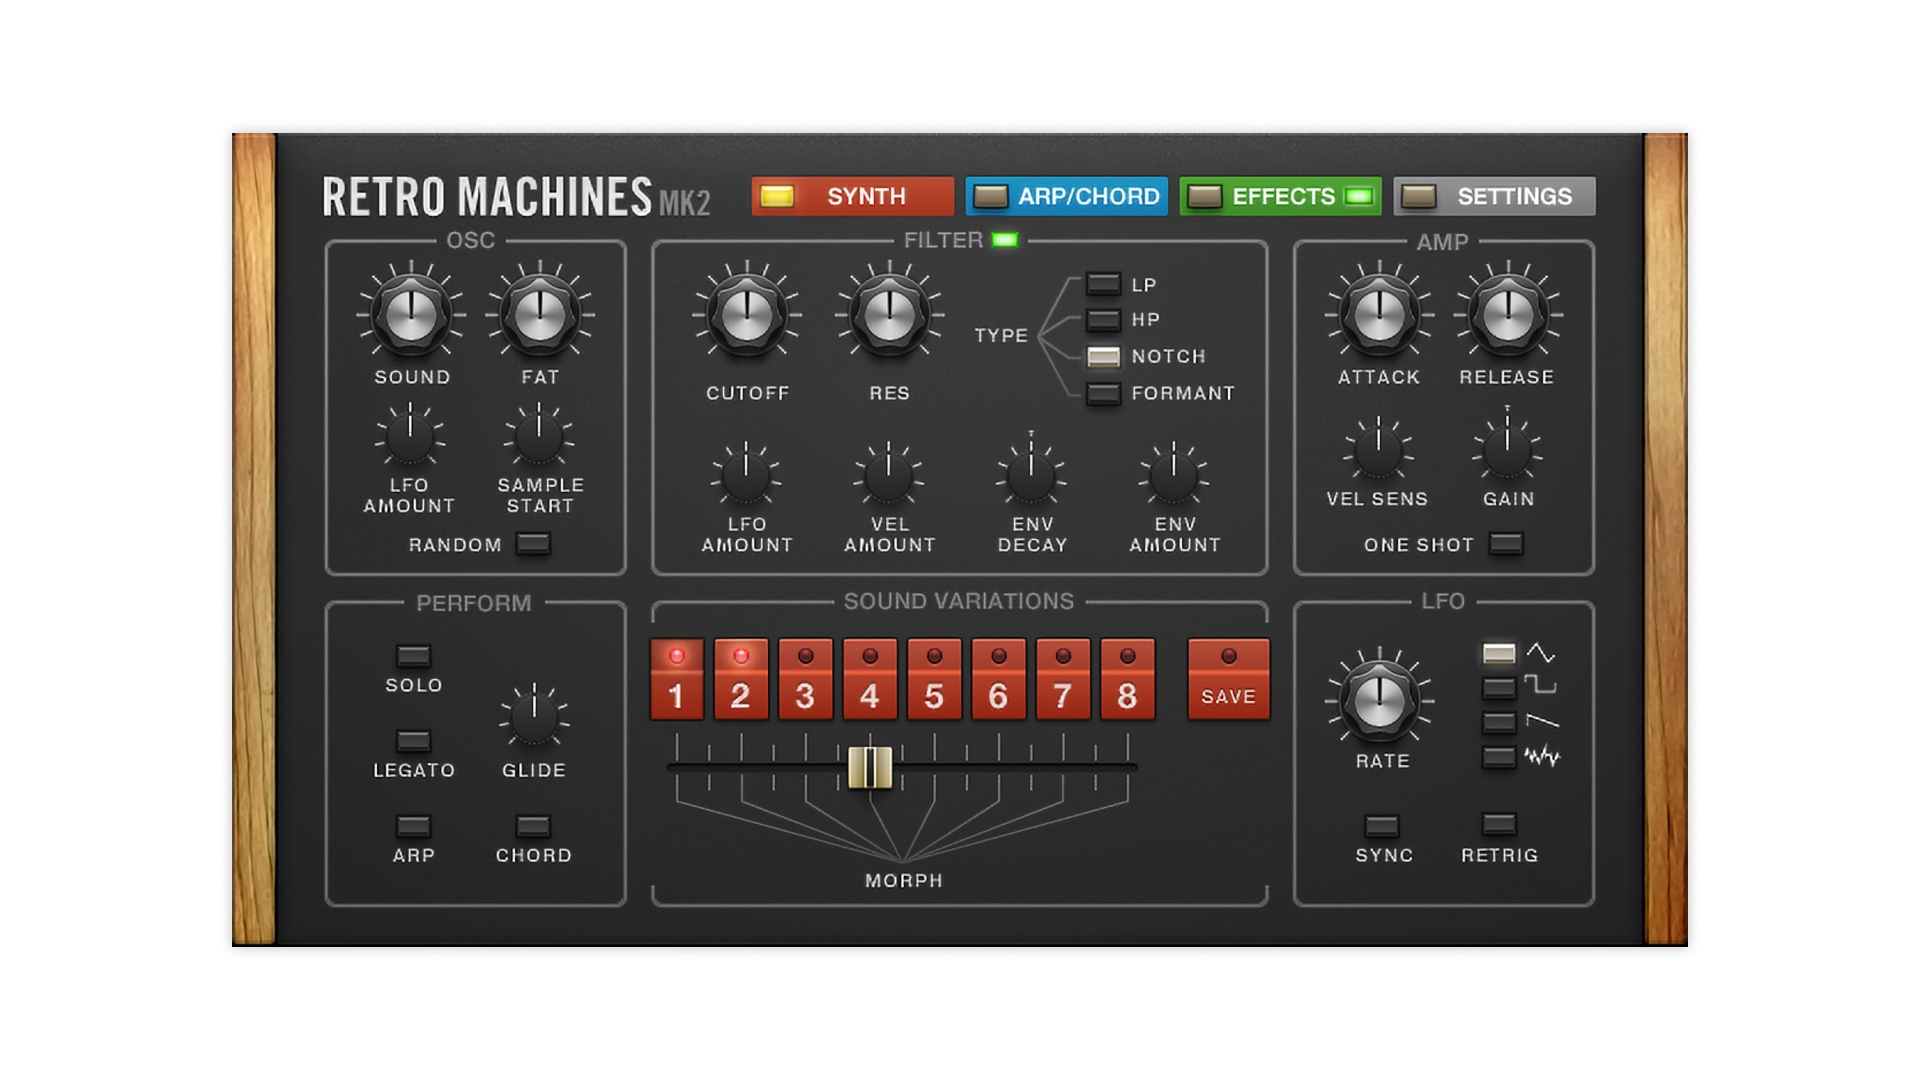The height and width of the screenshot is (1080, 1920).
Task: Enable Solo mode in Perform
Action: pyautogui.click(x=413, y=656)
